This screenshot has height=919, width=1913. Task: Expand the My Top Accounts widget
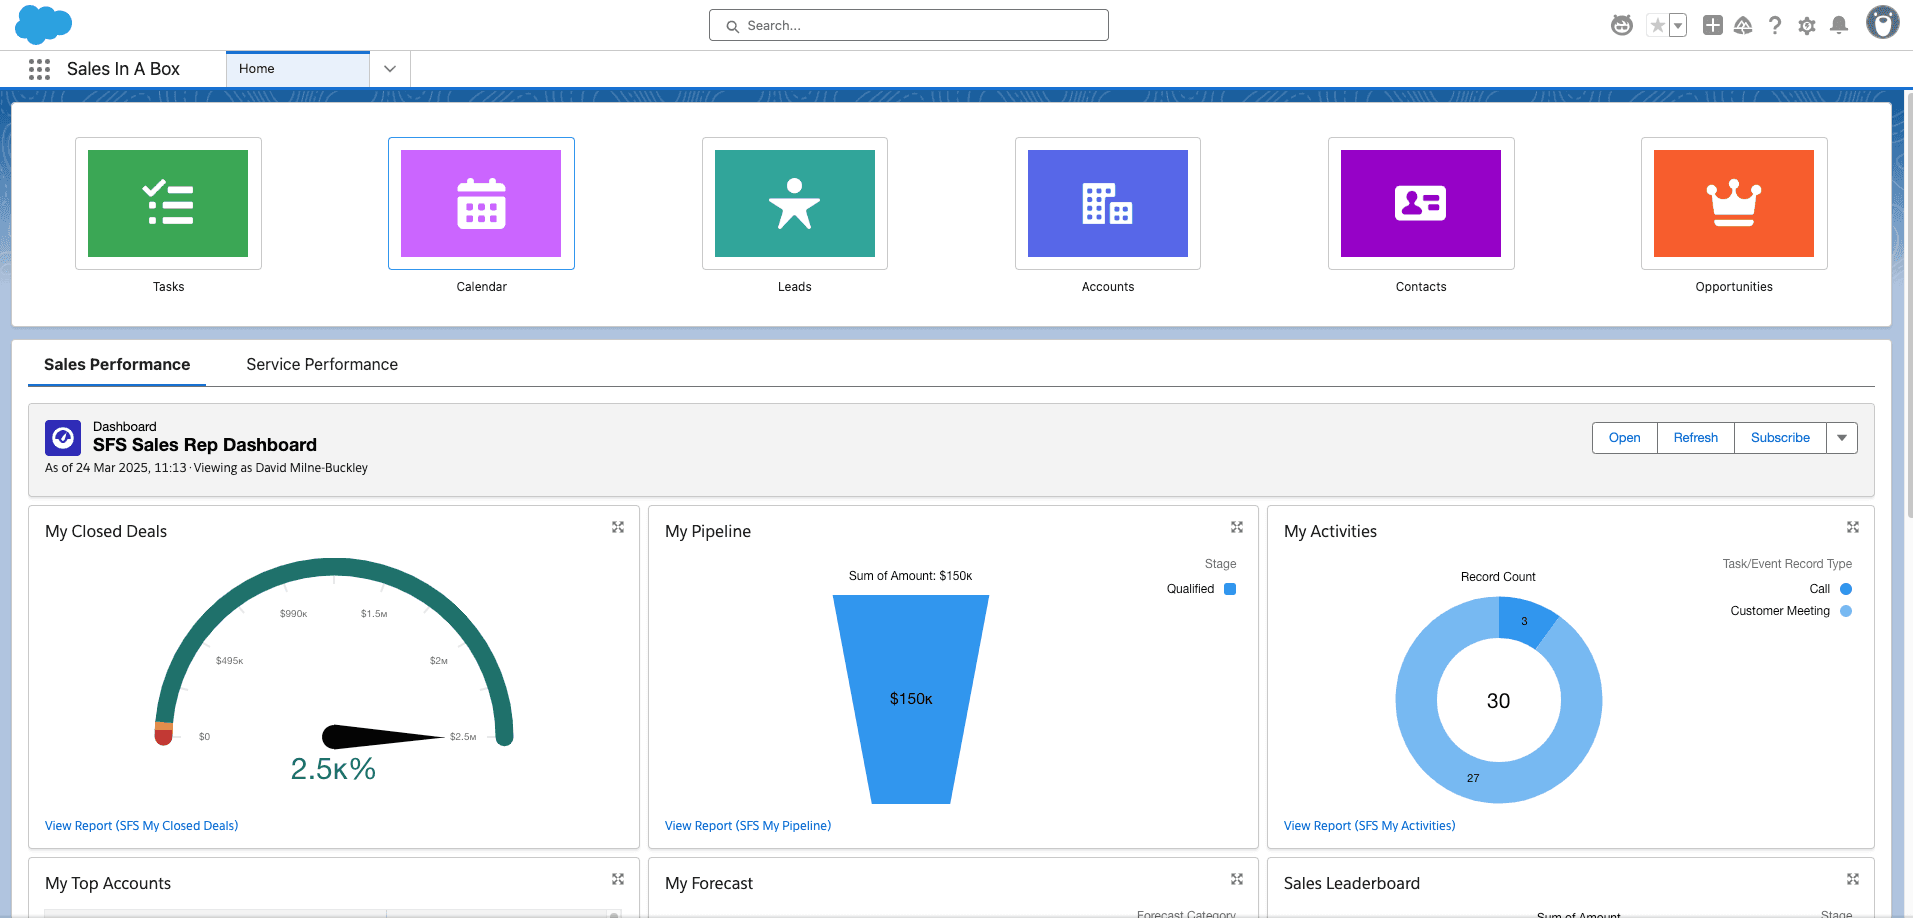(x=618, y=879)
